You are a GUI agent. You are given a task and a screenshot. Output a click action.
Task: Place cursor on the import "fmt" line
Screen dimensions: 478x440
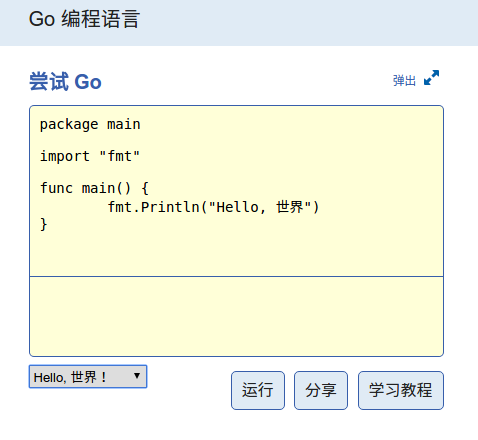coord(90,156)
